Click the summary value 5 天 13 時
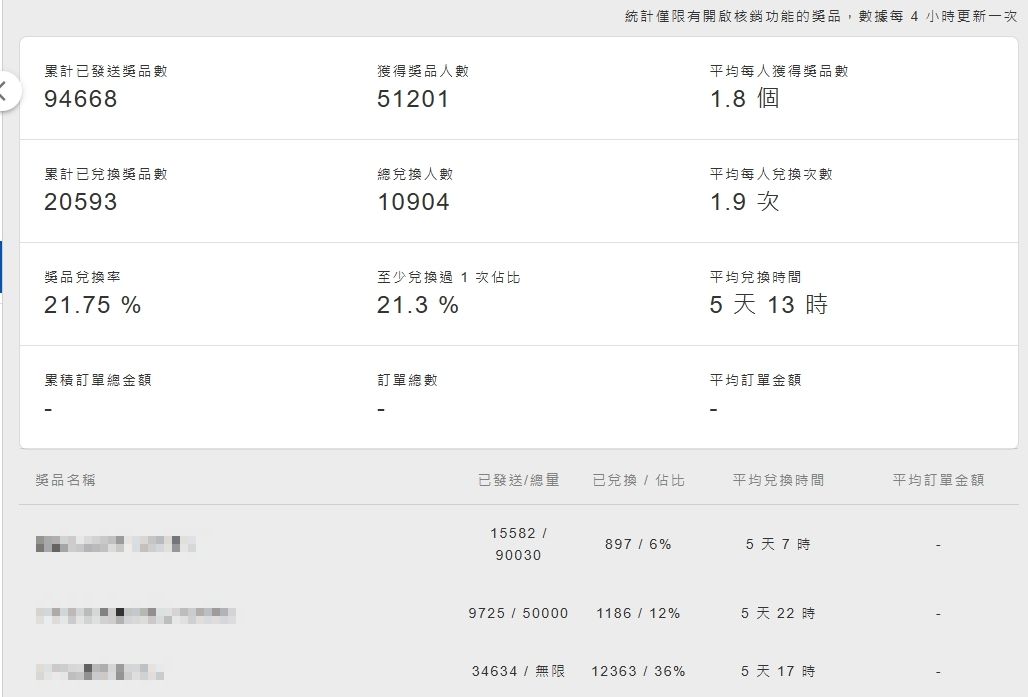The width and height of the screenshot is (1028, 697). (x=768, y=306)
